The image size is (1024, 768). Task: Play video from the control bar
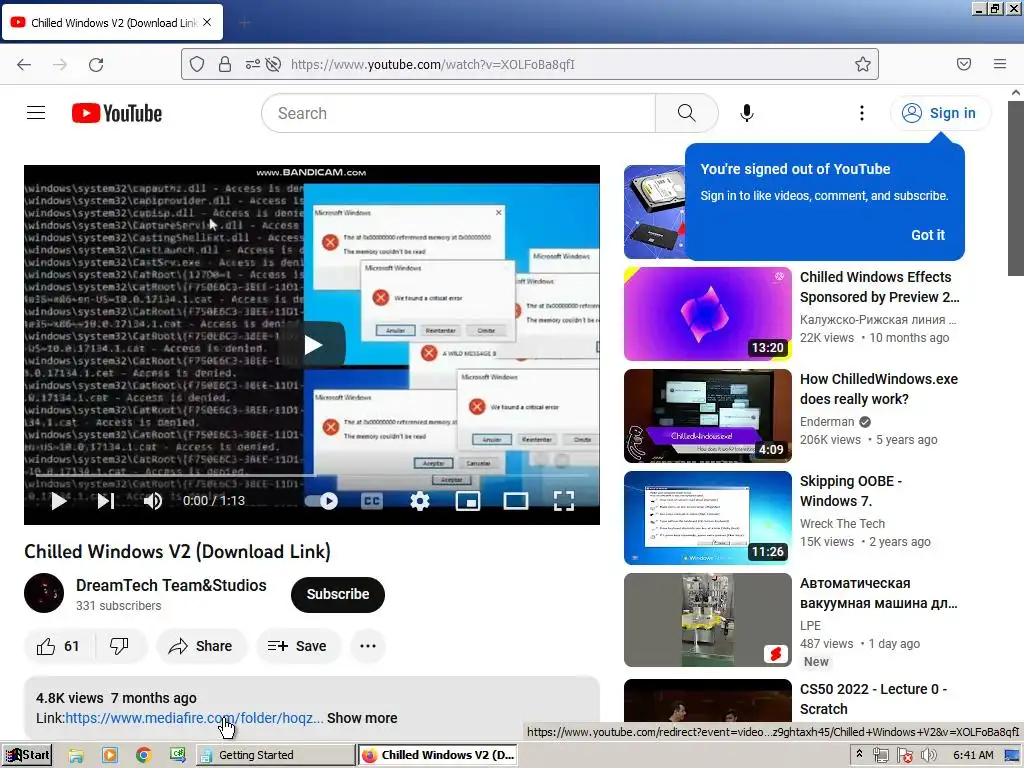[x=59, y=501]
